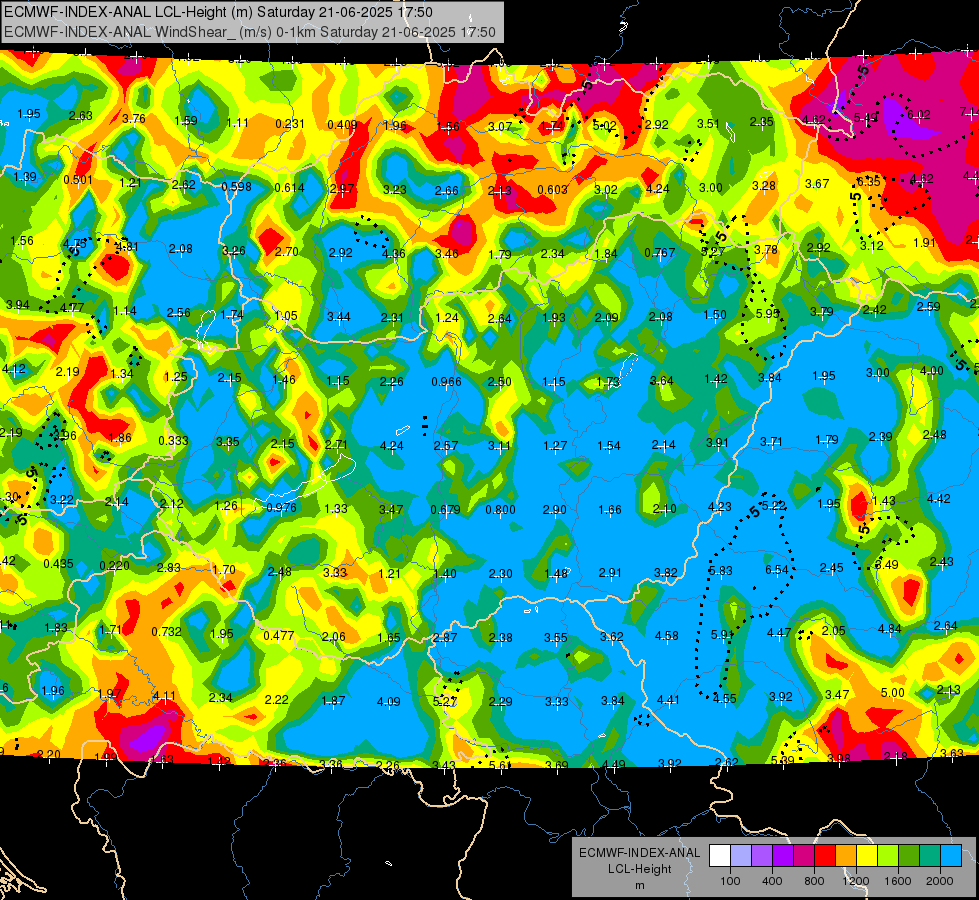Click the 0.767 wind shear value
Image resolution: width=979 pixels, height=900 pixels.
[660, 252]
